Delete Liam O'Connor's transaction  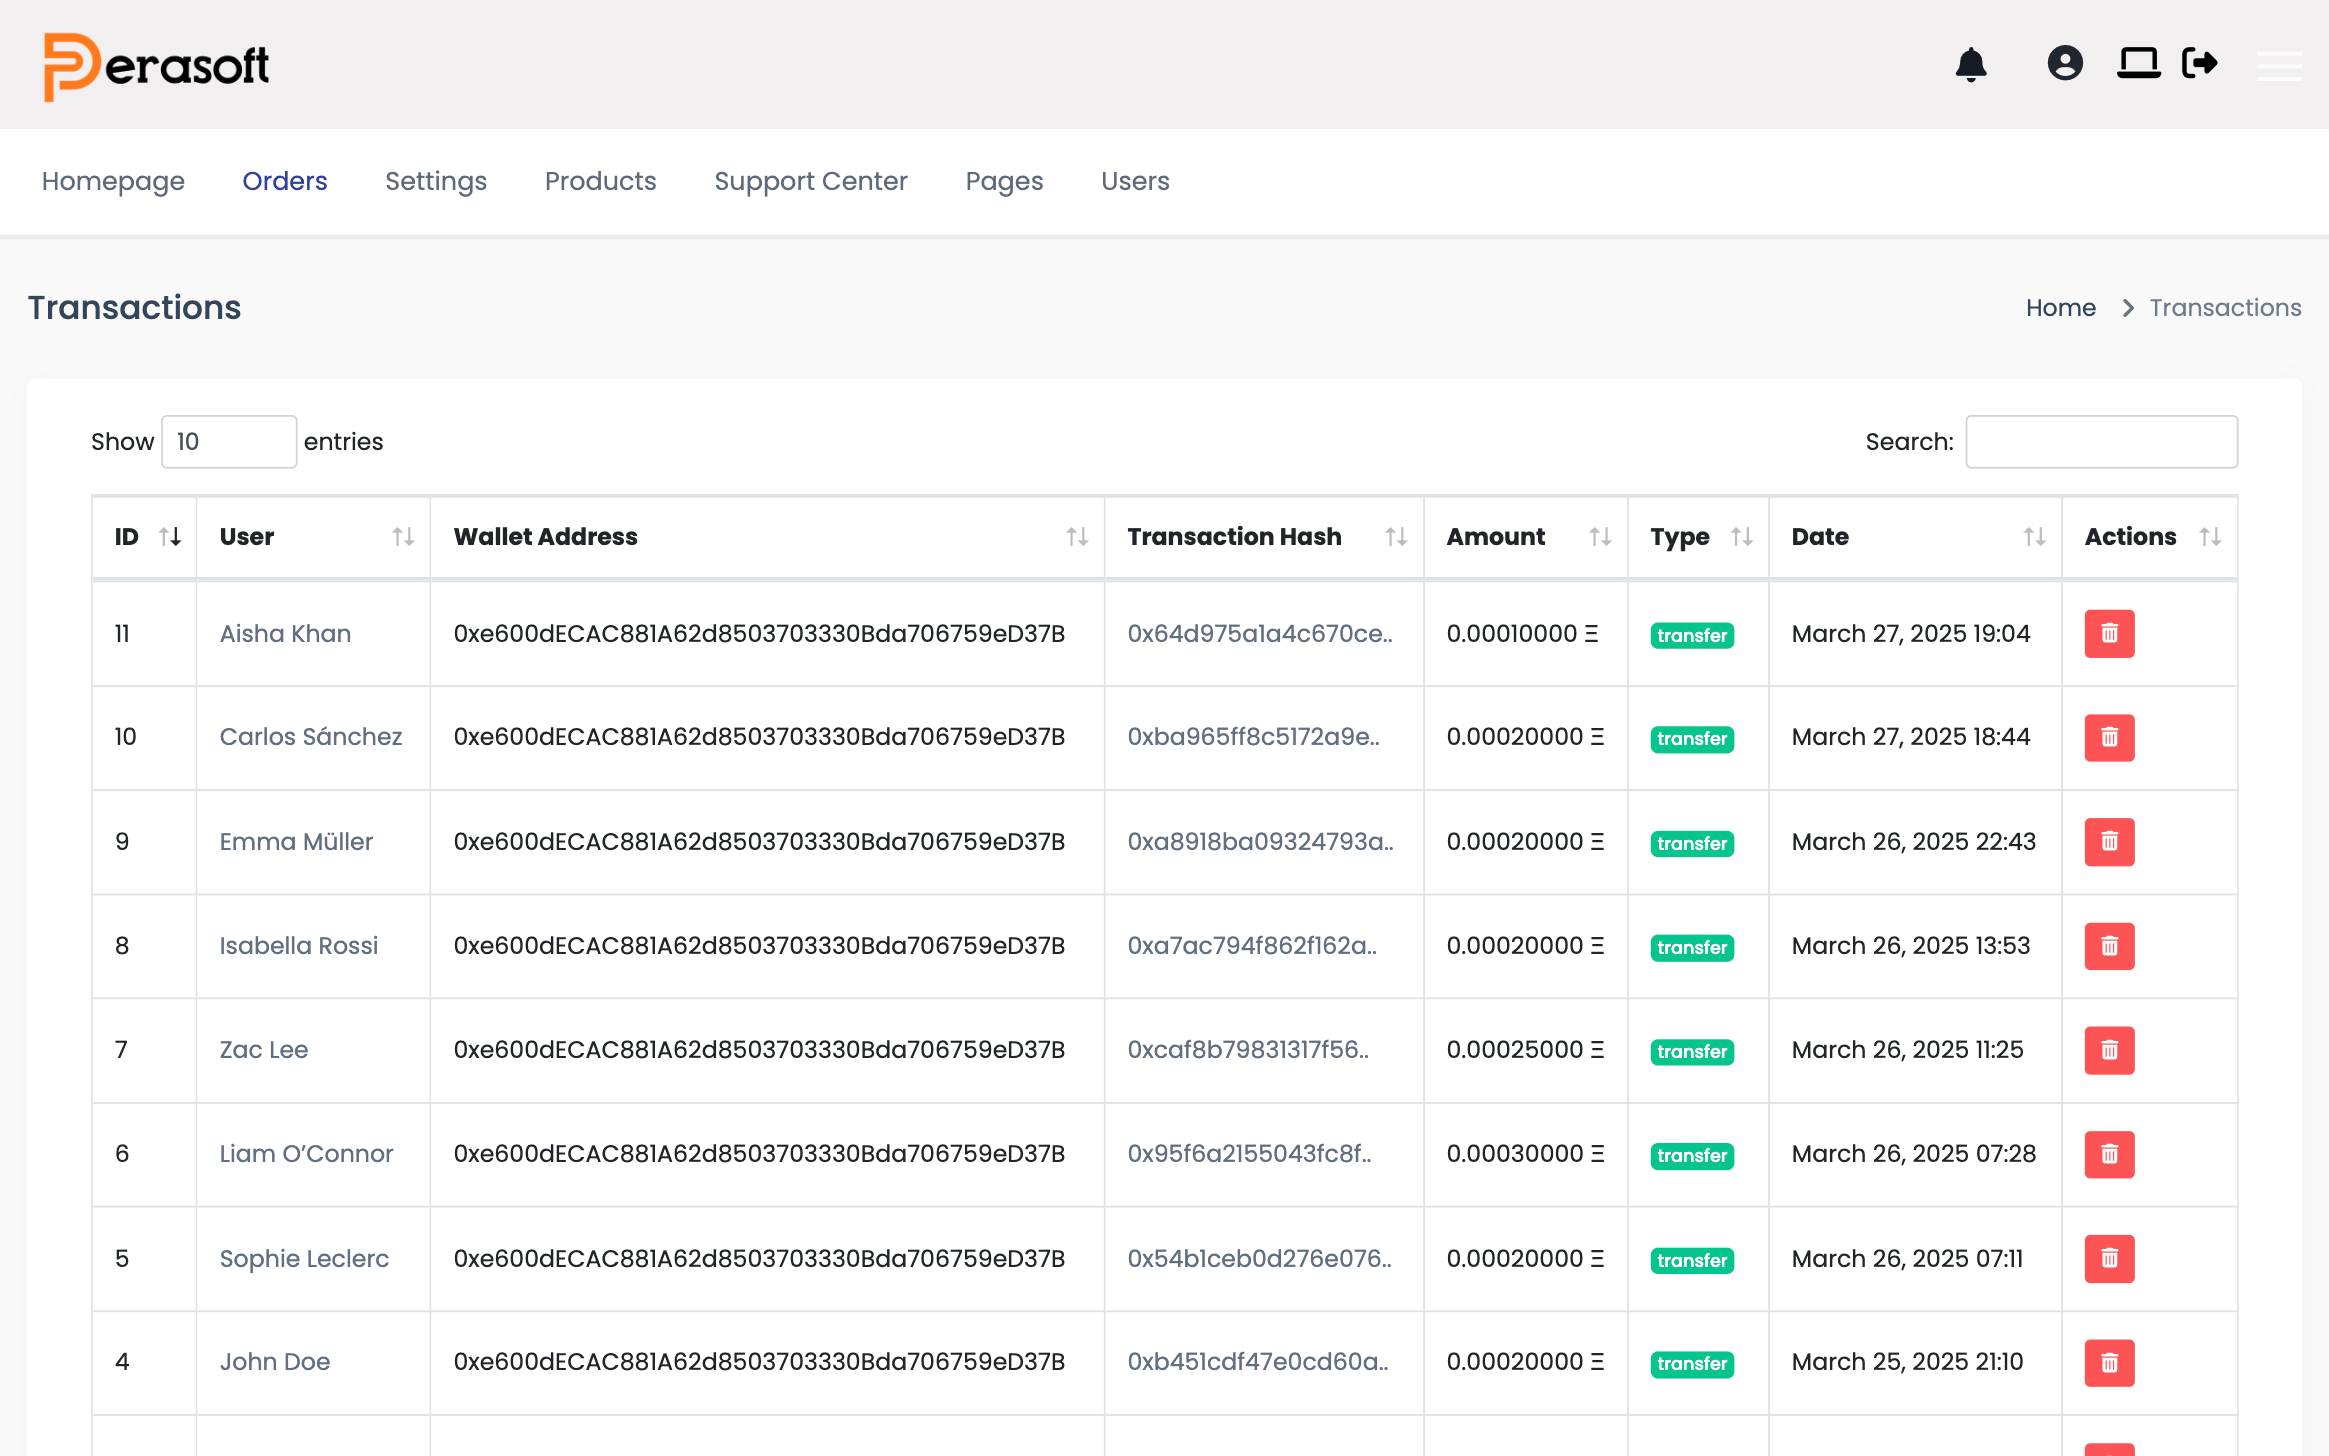point(2110,1154)
